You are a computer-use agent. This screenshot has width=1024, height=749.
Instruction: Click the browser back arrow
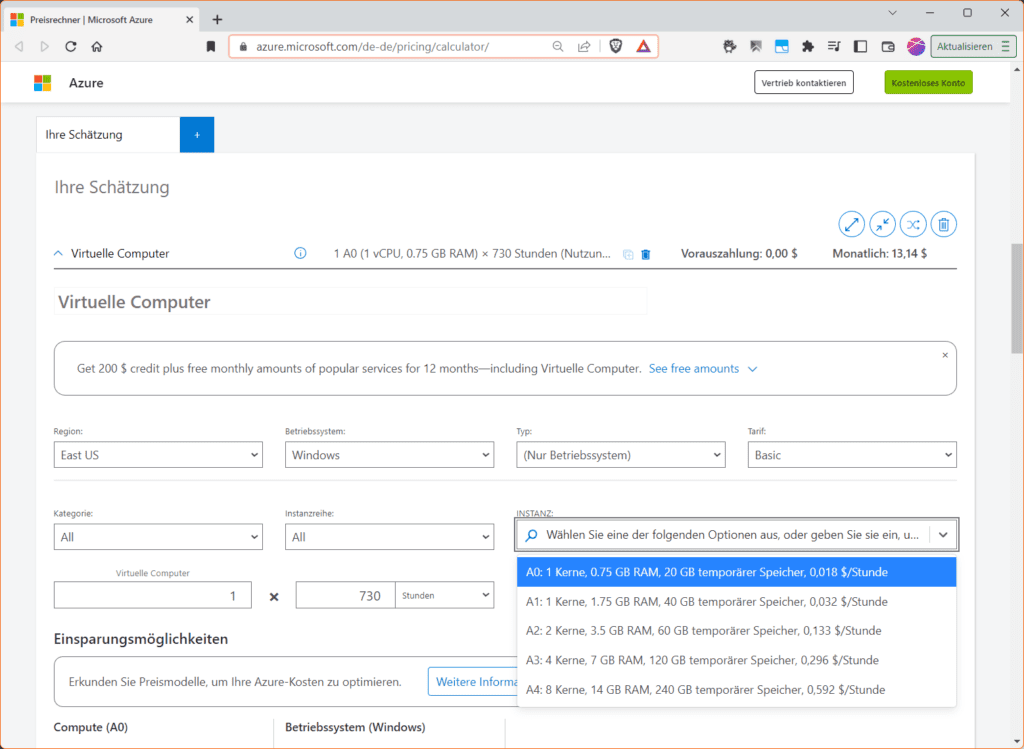tap(19, 46)
